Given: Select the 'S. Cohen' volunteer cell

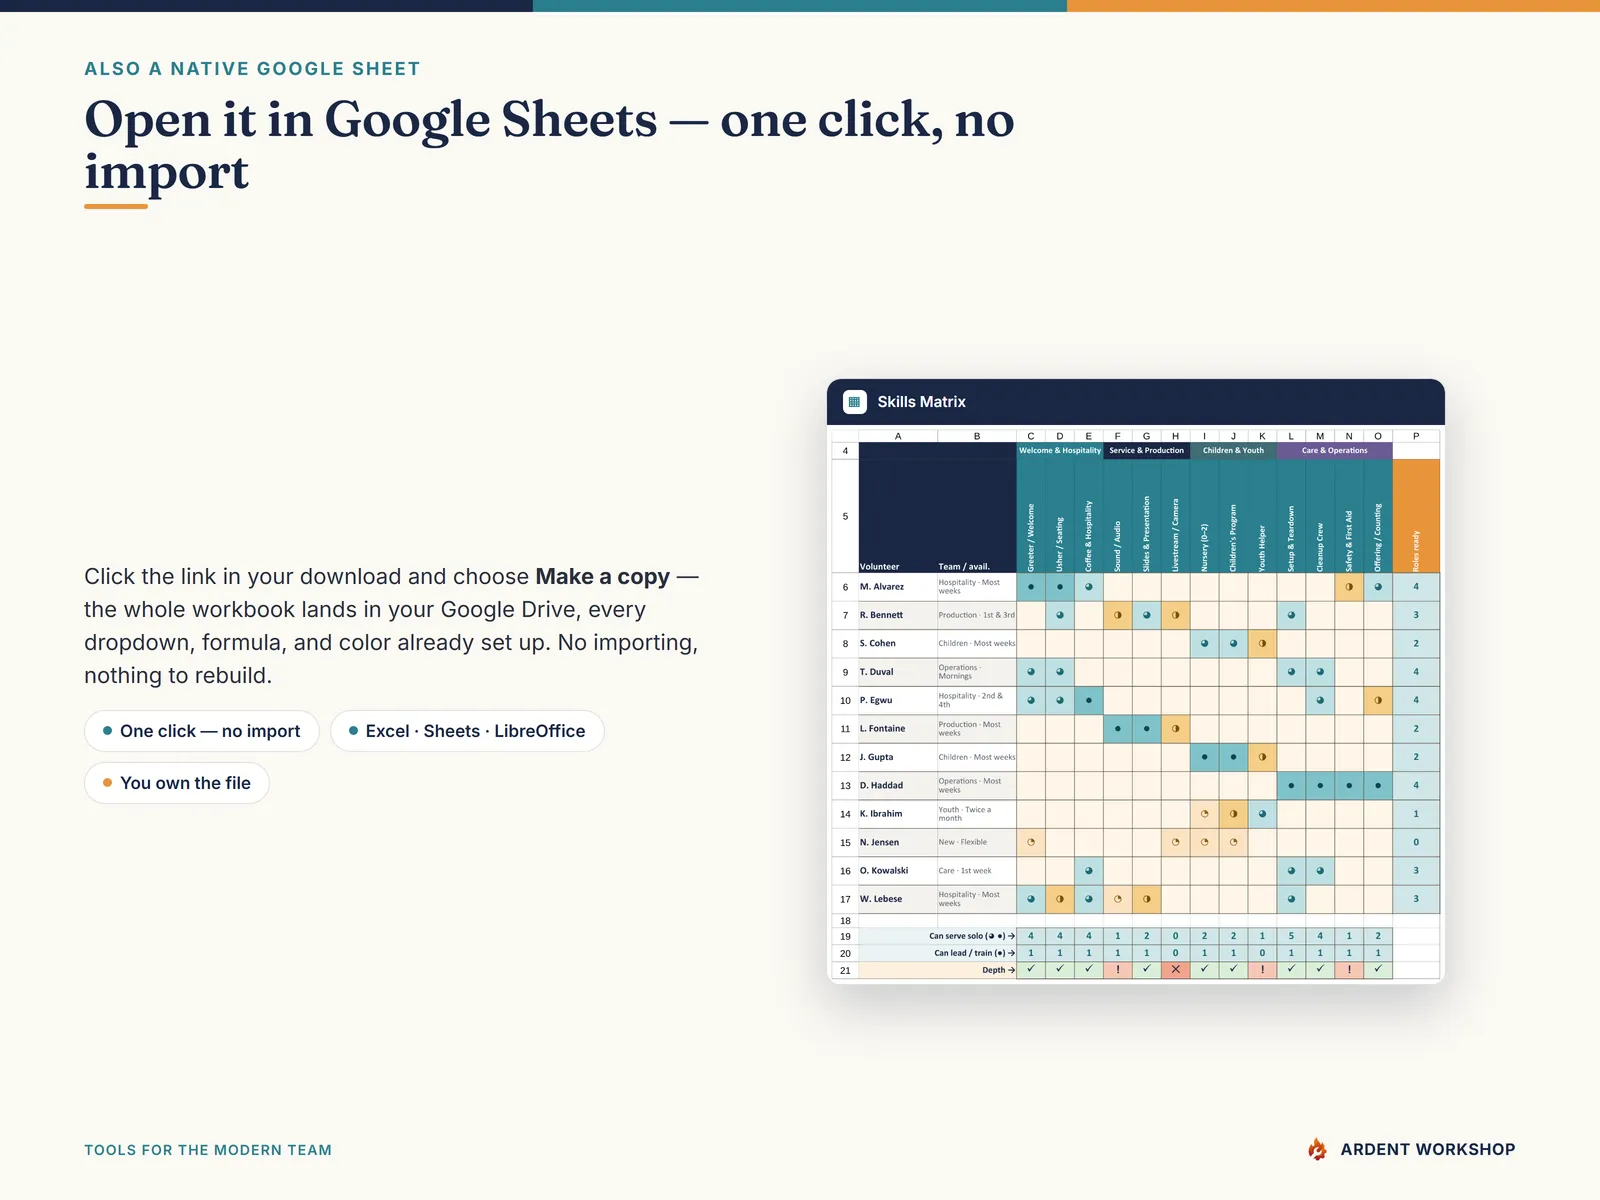Looking at the screenshot, I should click(898, 644).
